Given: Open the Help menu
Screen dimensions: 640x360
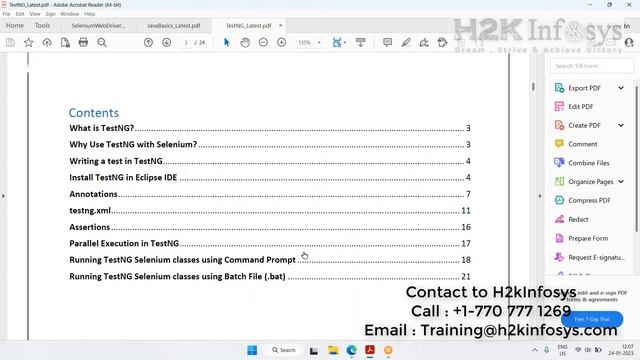Looking at the screenshot, I should [89, 14].
